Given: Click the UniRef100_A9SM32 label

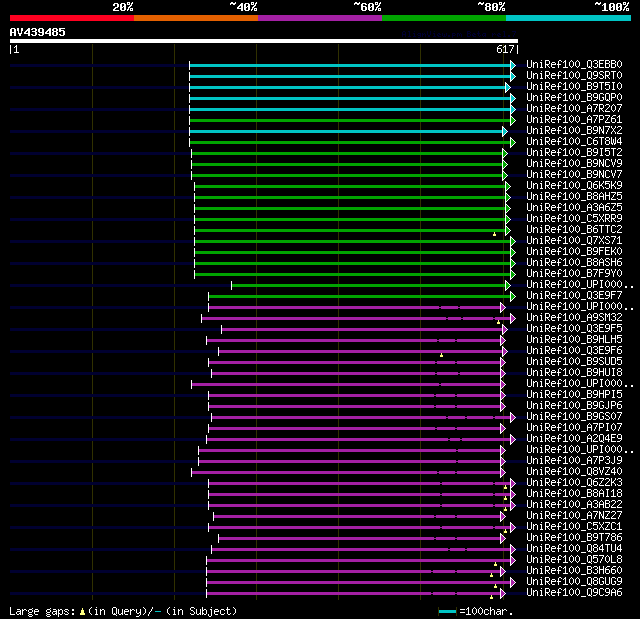Looking at the screenshot, I should (x=574, y=318).
